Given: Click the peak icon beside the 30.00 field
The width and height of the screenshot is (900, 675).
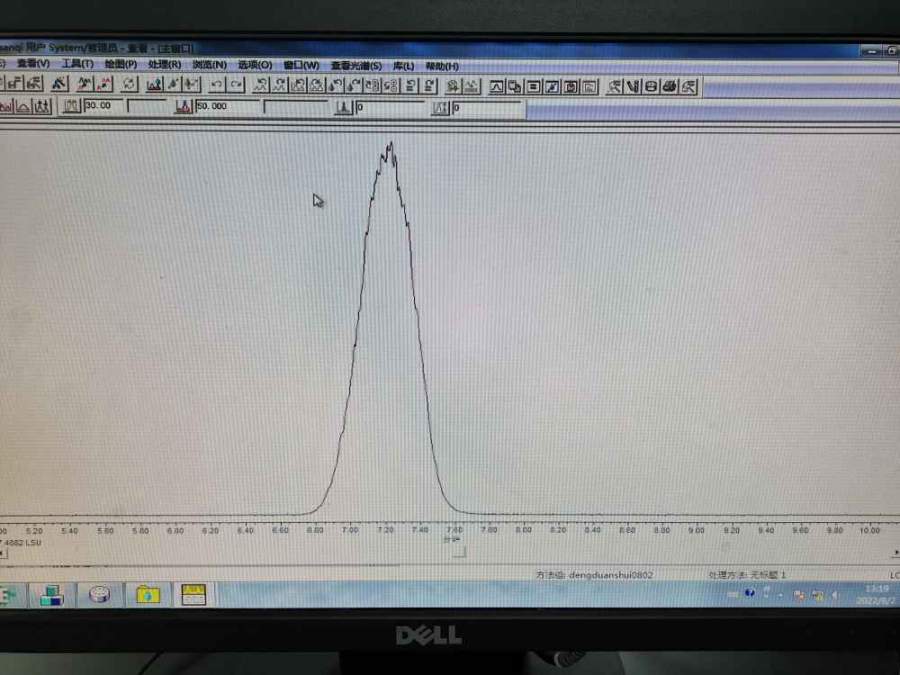Looking at the screenshot, I should click(x=71, y=106).
